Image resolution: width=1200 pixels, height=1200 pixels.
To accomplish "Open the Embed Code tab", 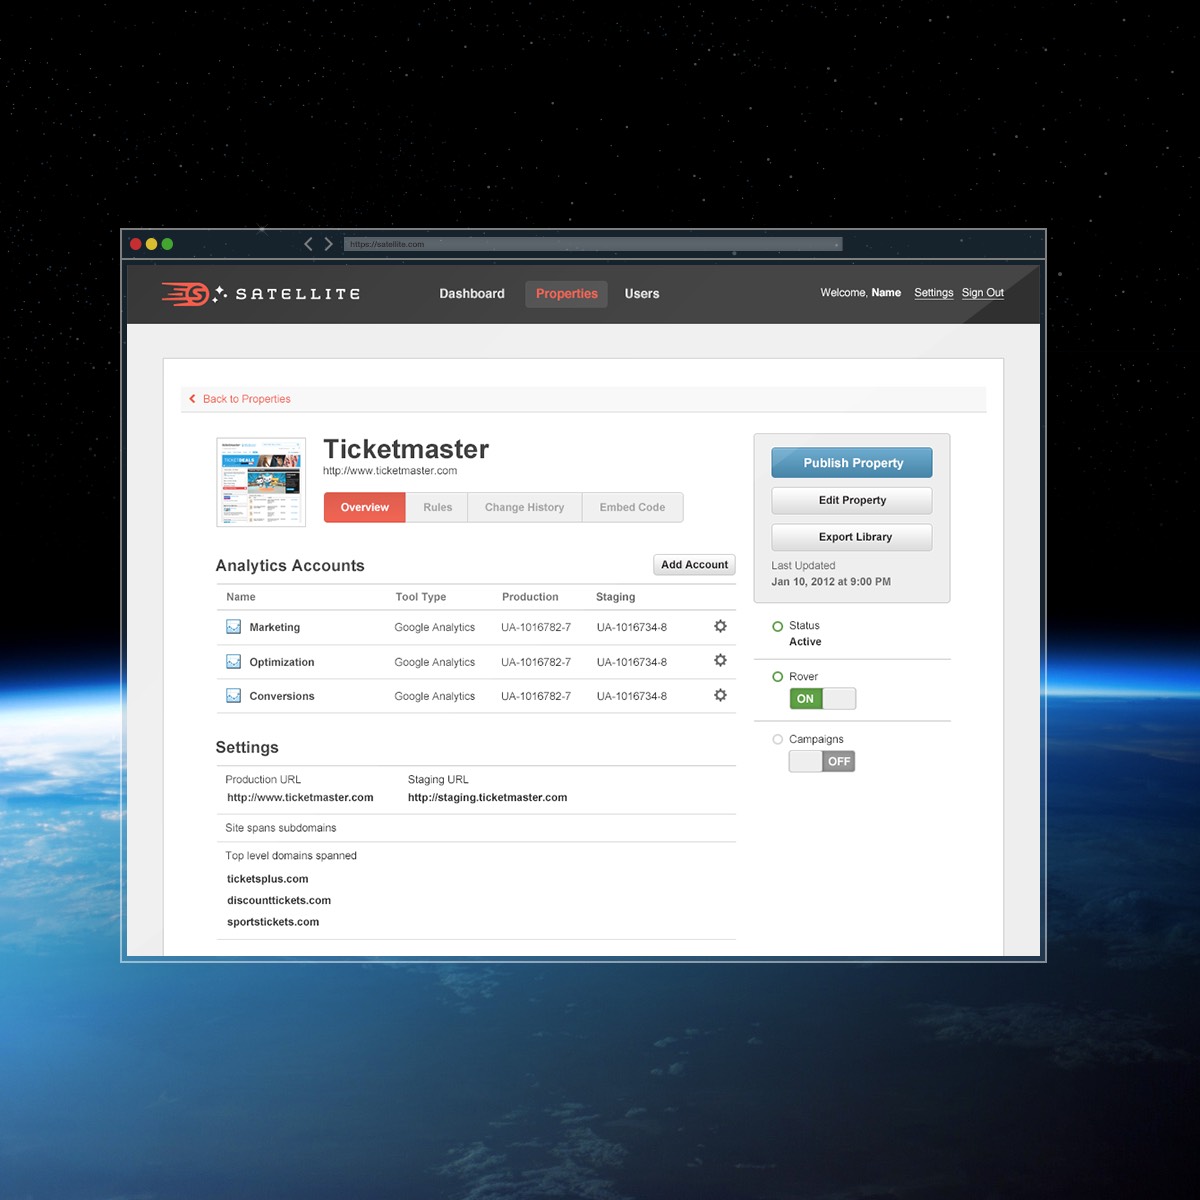I will (x=632, y=508).
